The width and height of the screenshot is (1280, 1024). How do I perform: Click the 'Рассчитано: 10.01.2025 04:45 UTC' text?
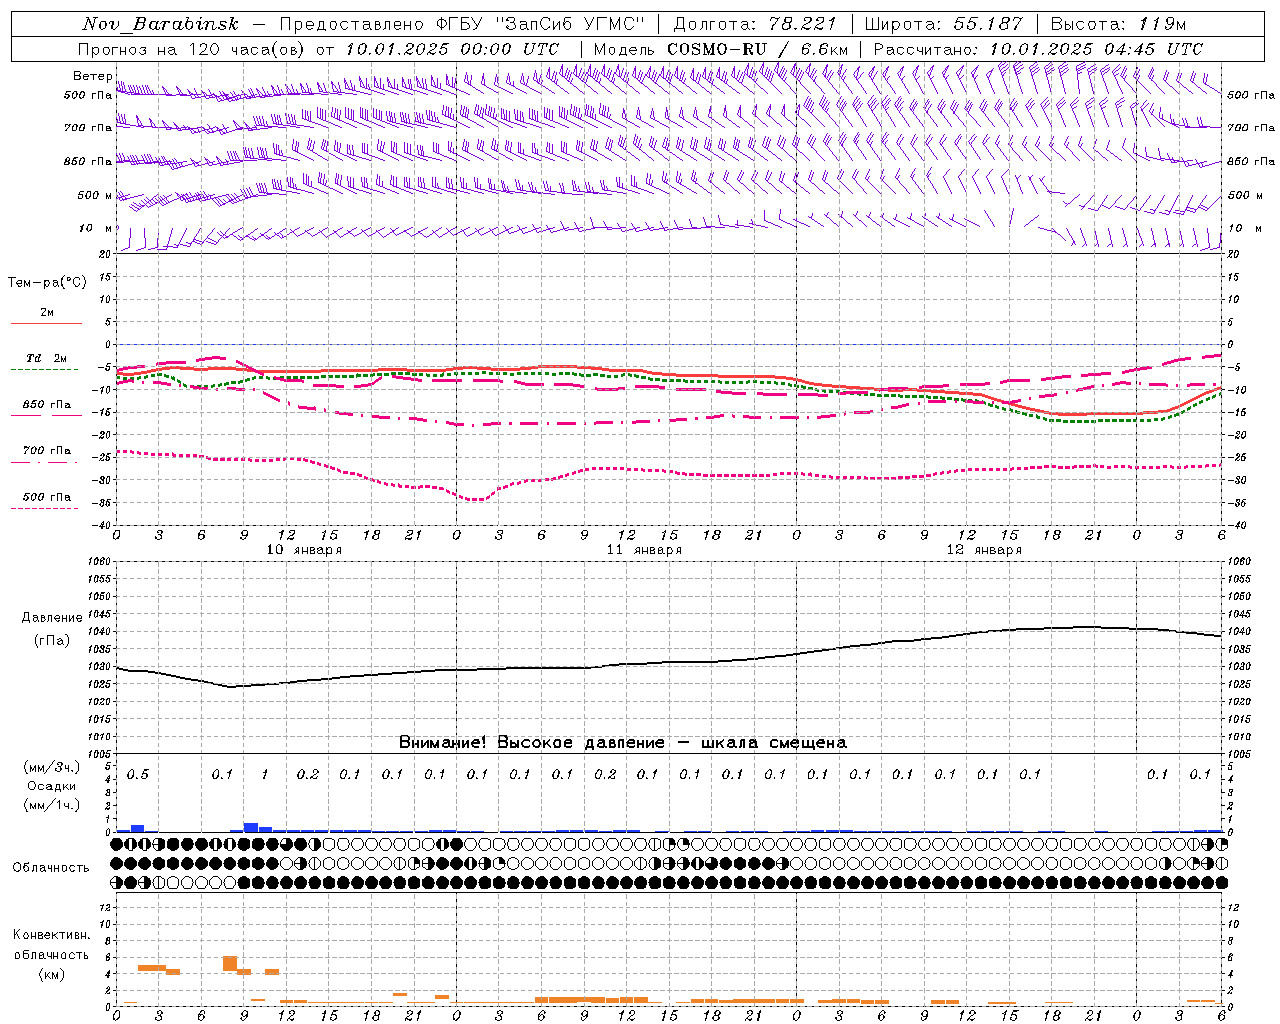[x=1038, y=49]
